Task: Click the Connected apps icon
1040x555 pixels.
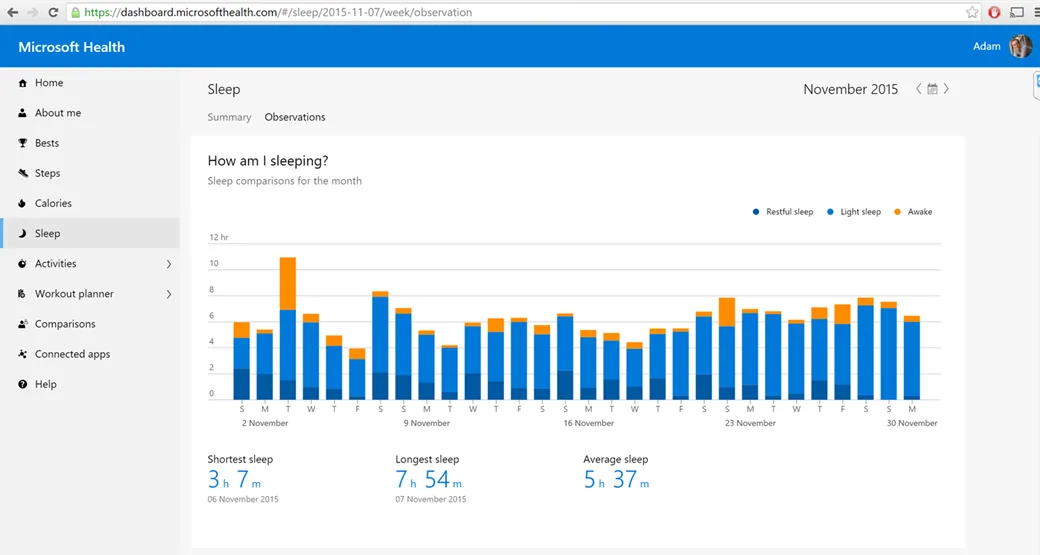Action: (x=23, y=354)
